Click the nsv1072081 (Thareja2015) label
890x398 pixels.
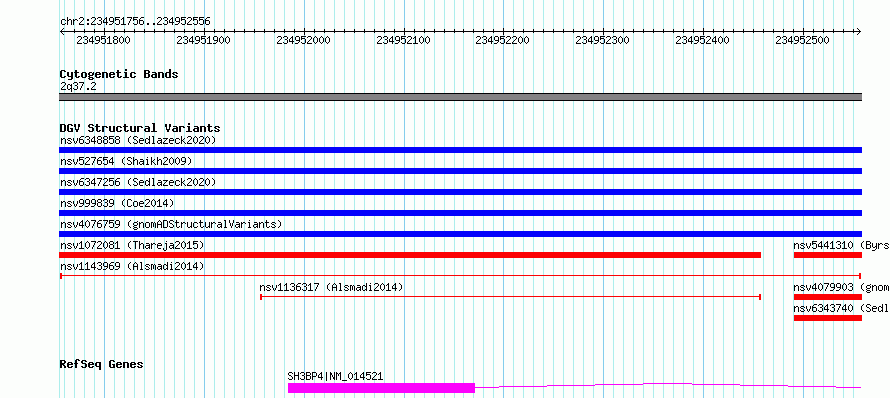click(x=132, y=245)
